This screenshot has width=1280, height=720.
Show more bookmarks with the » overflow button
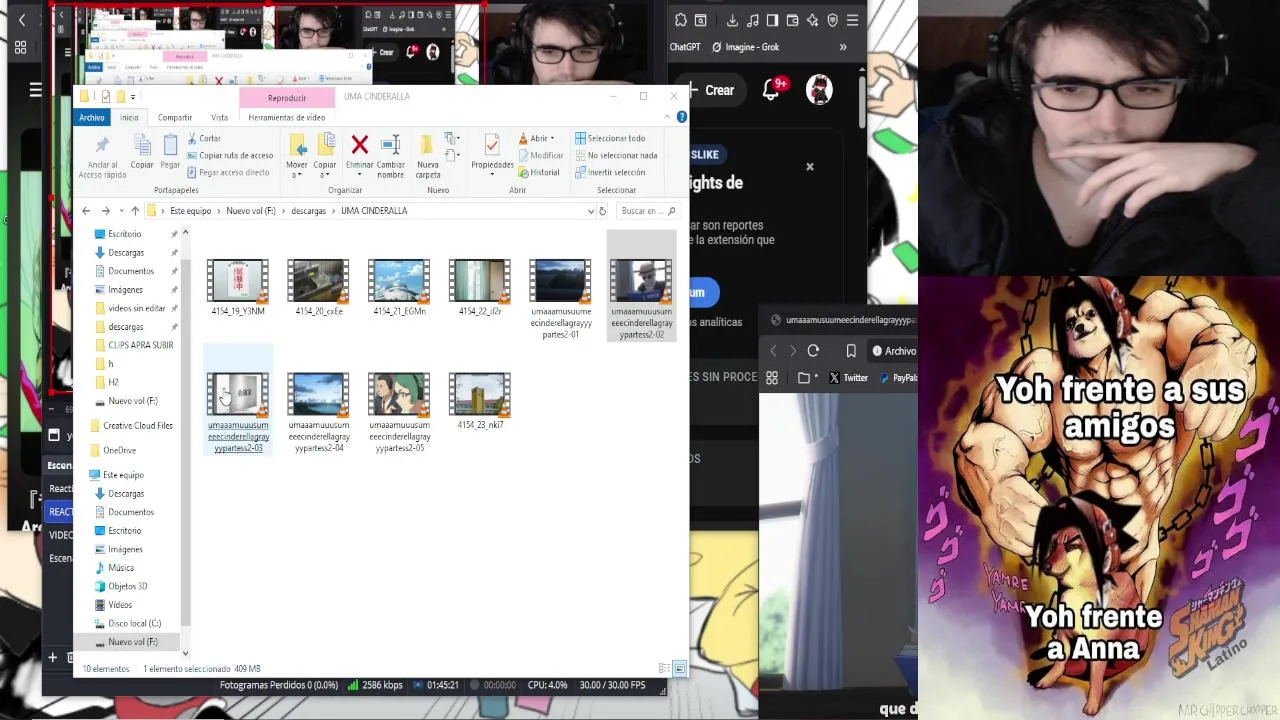843,47
